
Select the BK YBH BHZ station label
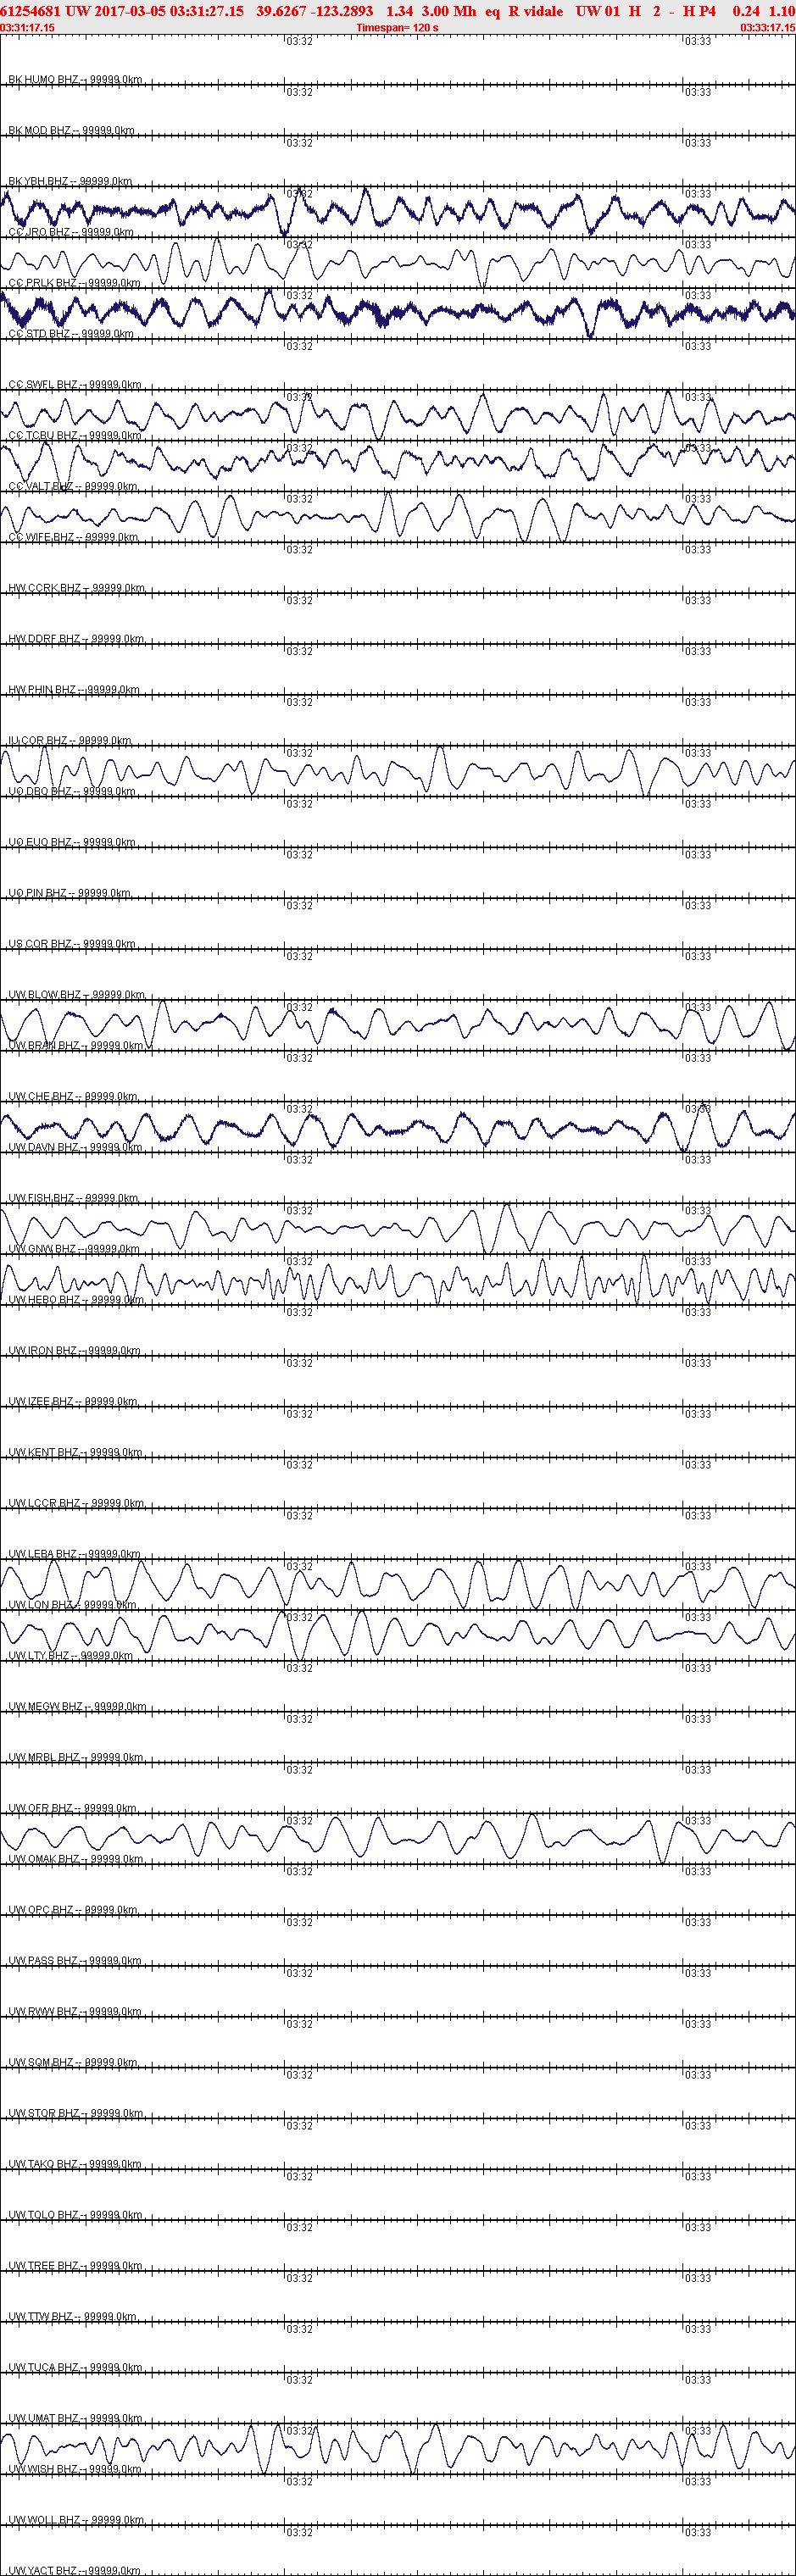(x=70, y=181)
